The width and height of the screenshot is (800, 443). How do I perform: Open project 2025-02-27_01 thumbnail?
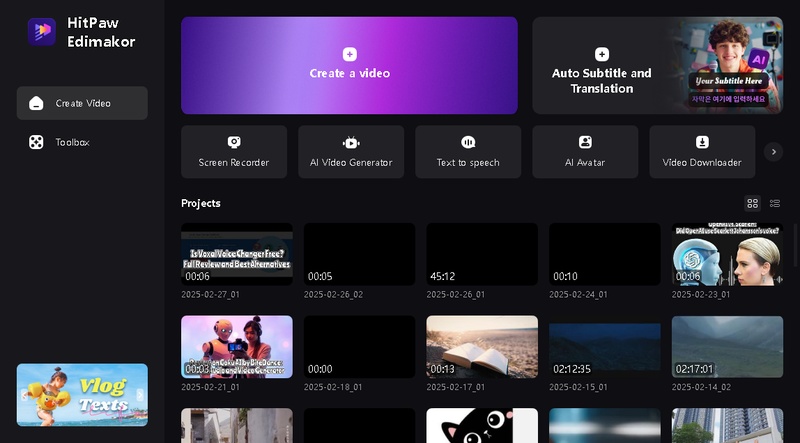click(x=237, y=254)
